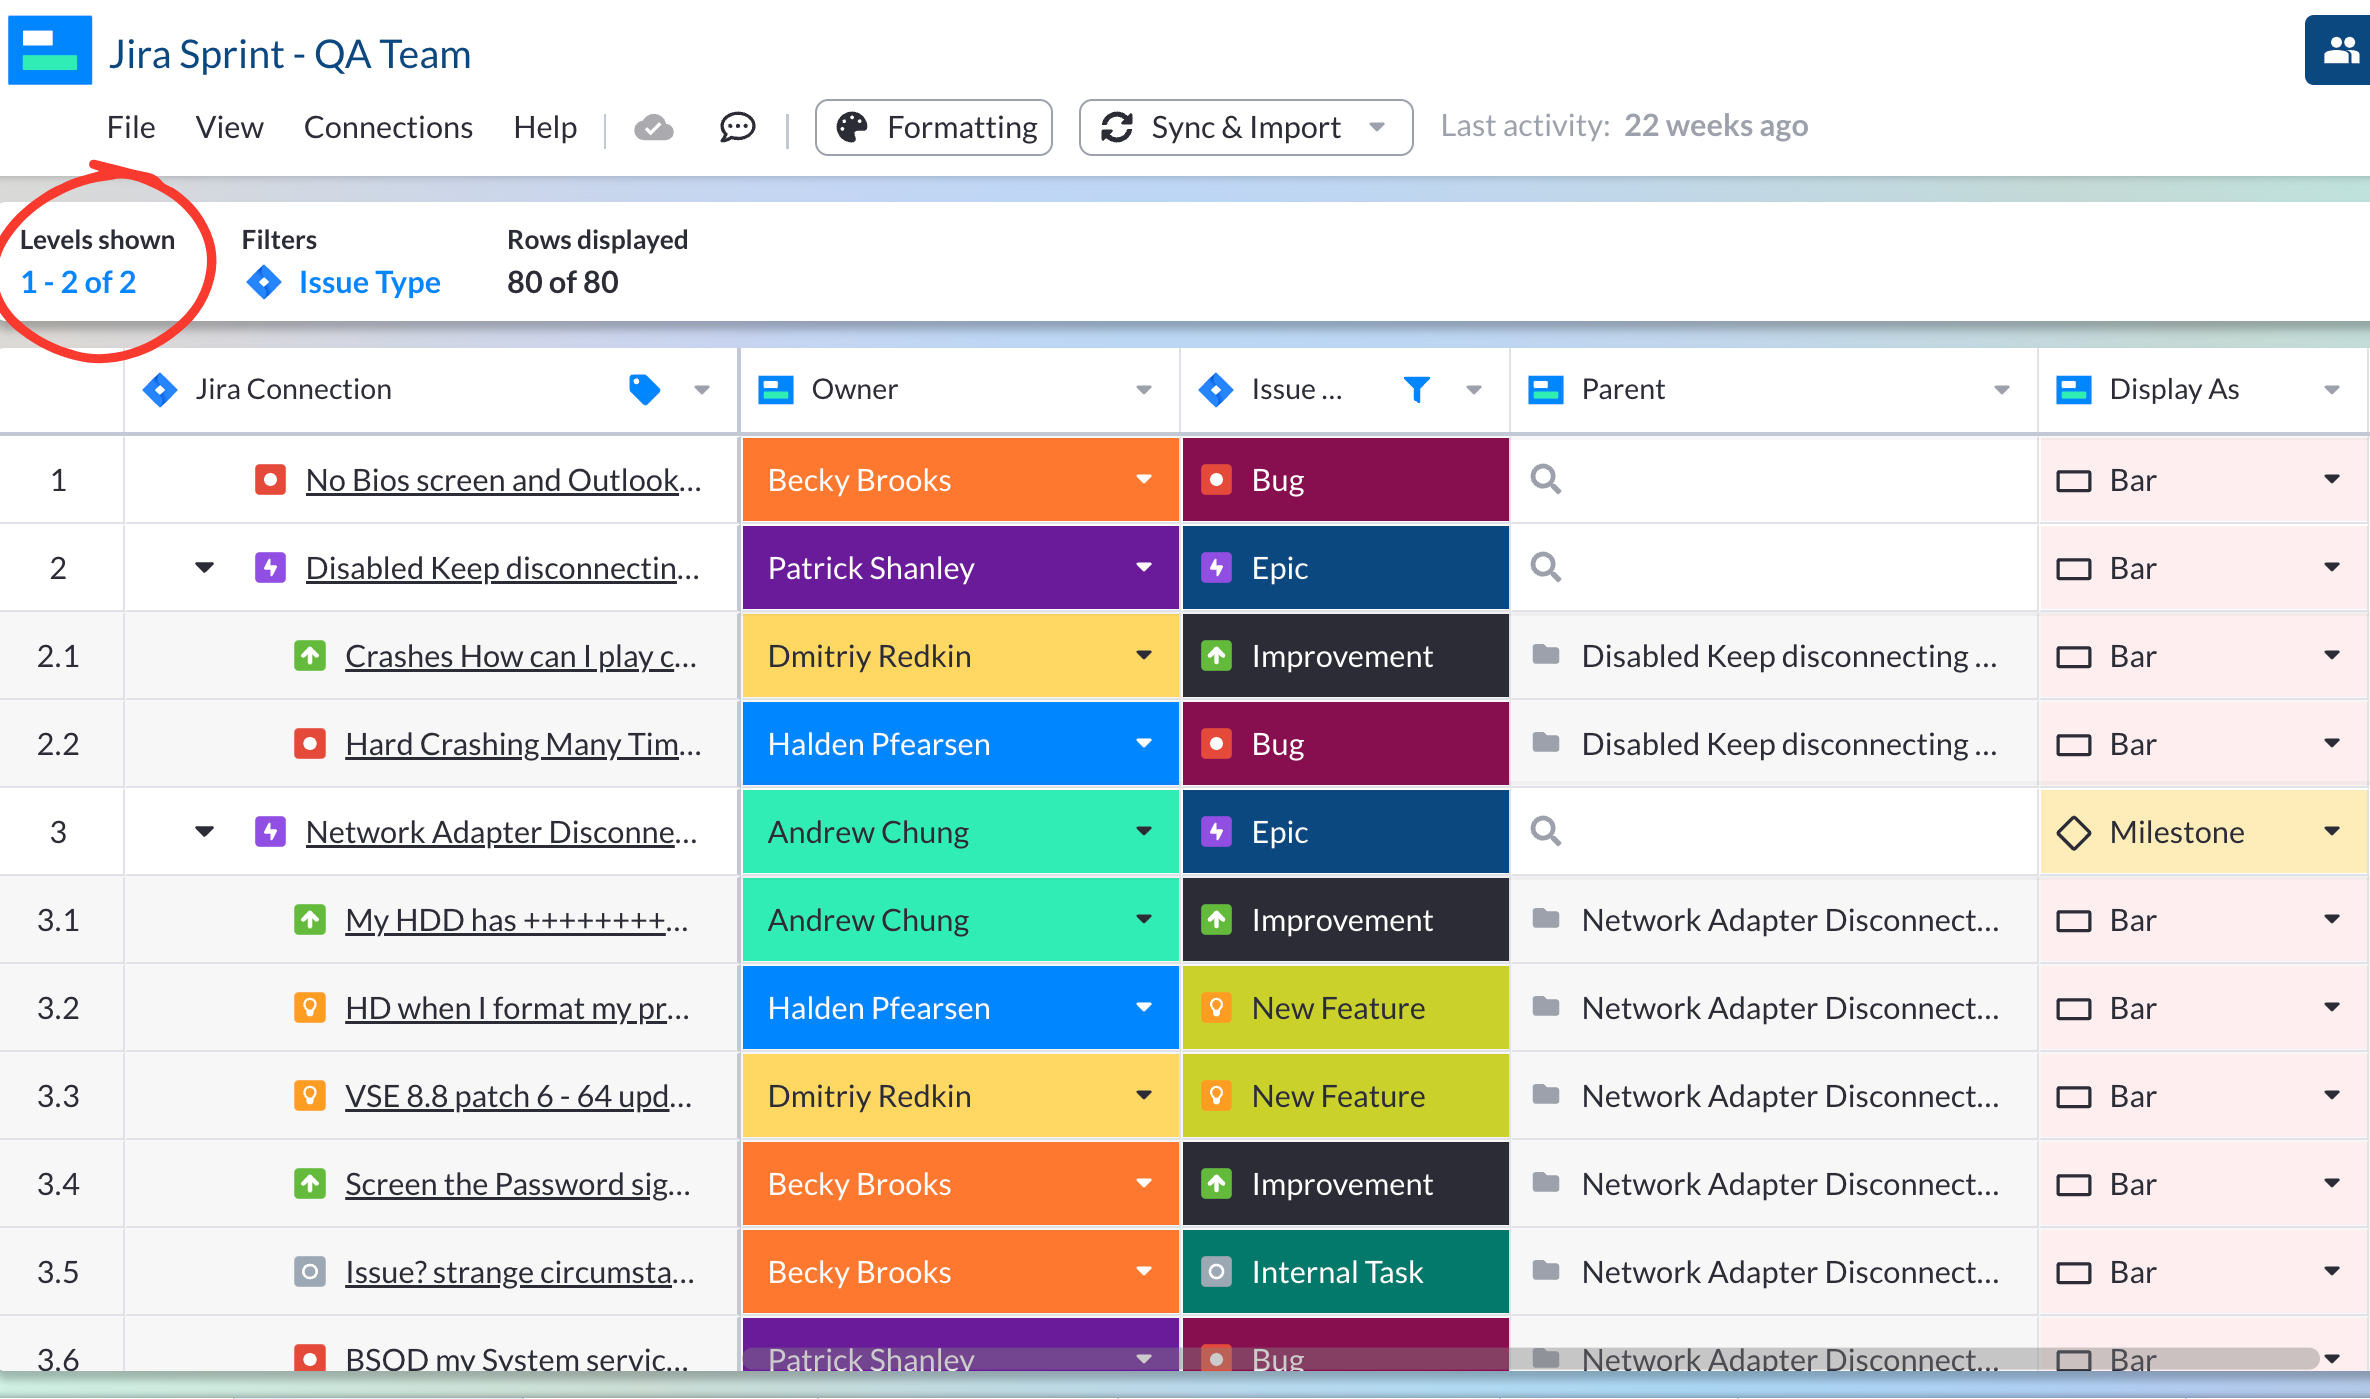Click the green Improvement icon beside Screen the Password sig
Image resolution: width=2370 pixels, height=1399 pixels.
310,1184
